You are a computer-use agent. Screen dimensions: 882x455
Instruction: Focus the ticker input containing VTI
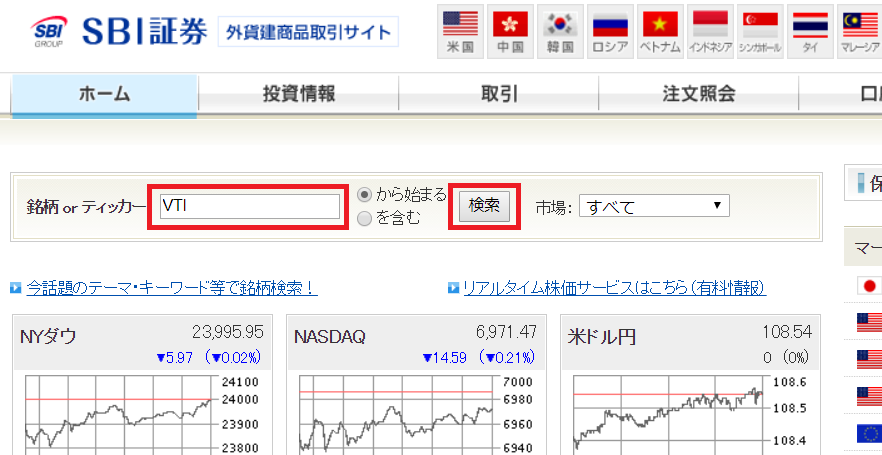click(x=250, y=206)
